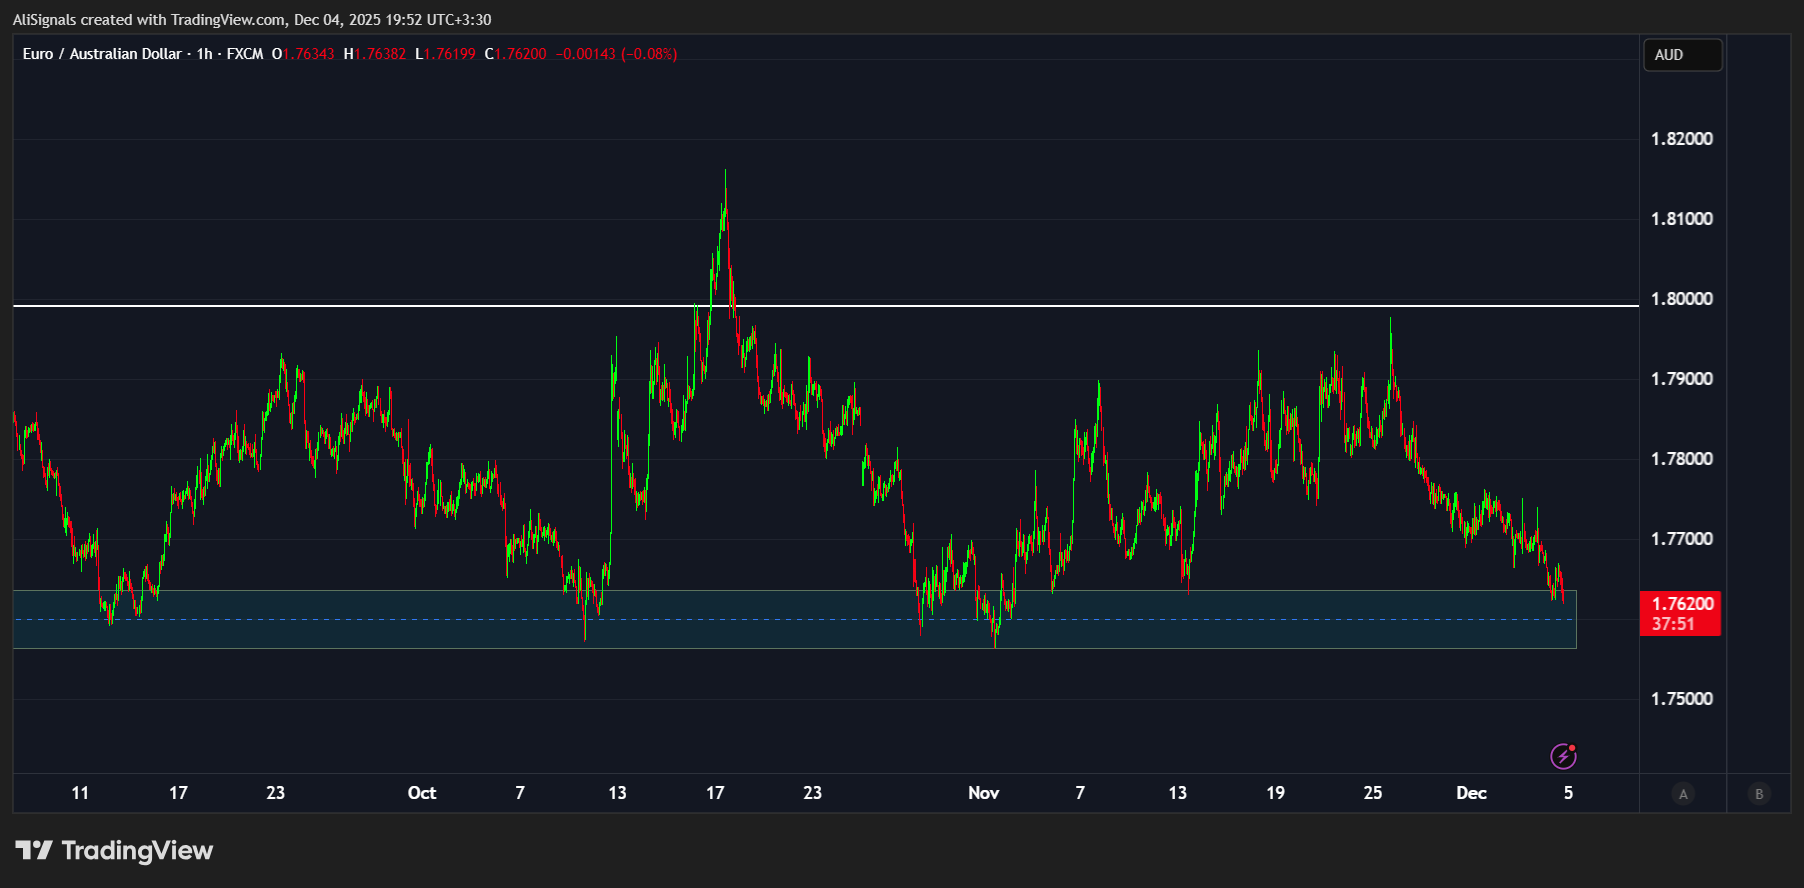This screenshot has width=1804, height=888.
Task: Click the 1.81000 price axis label
Action: 1682,219
